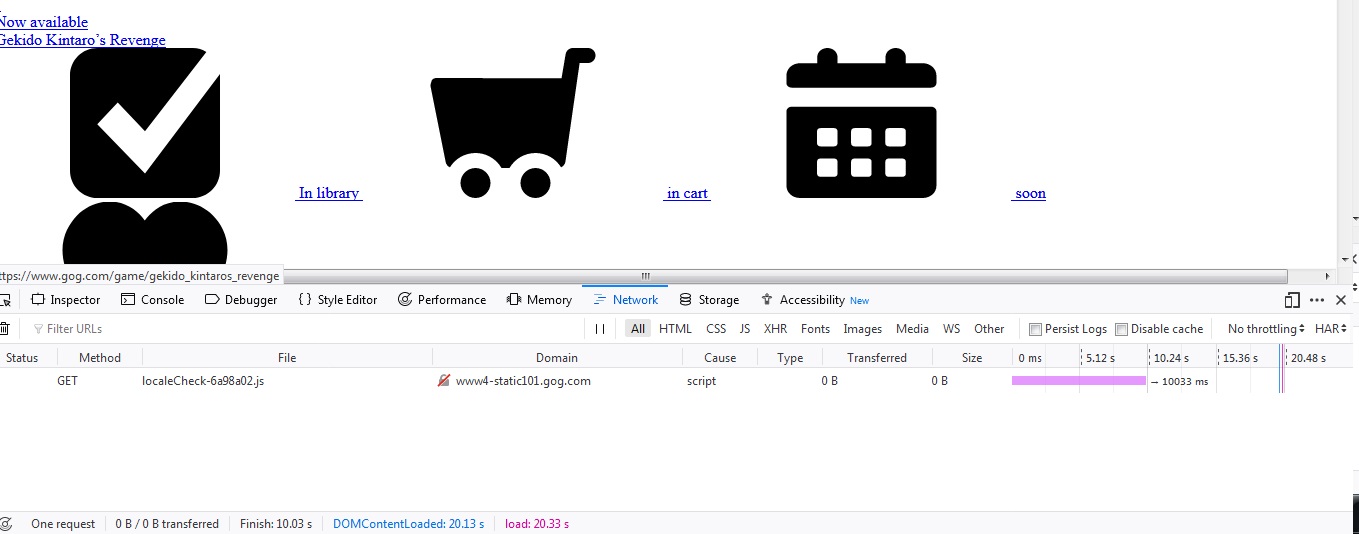Open the No throttling dropdown

click(1266, 329)
